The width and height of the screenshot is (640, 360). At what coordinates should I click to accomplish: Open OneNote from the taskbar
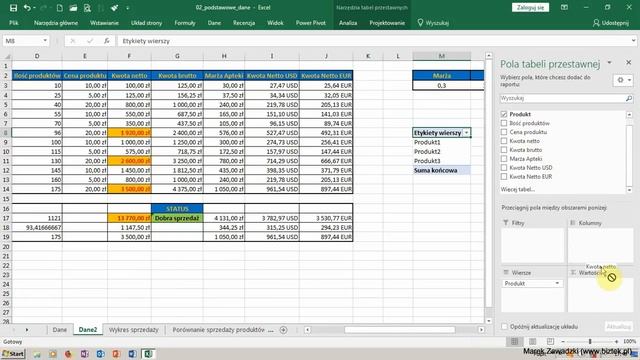pyautogui.click(x=84, y=354)
